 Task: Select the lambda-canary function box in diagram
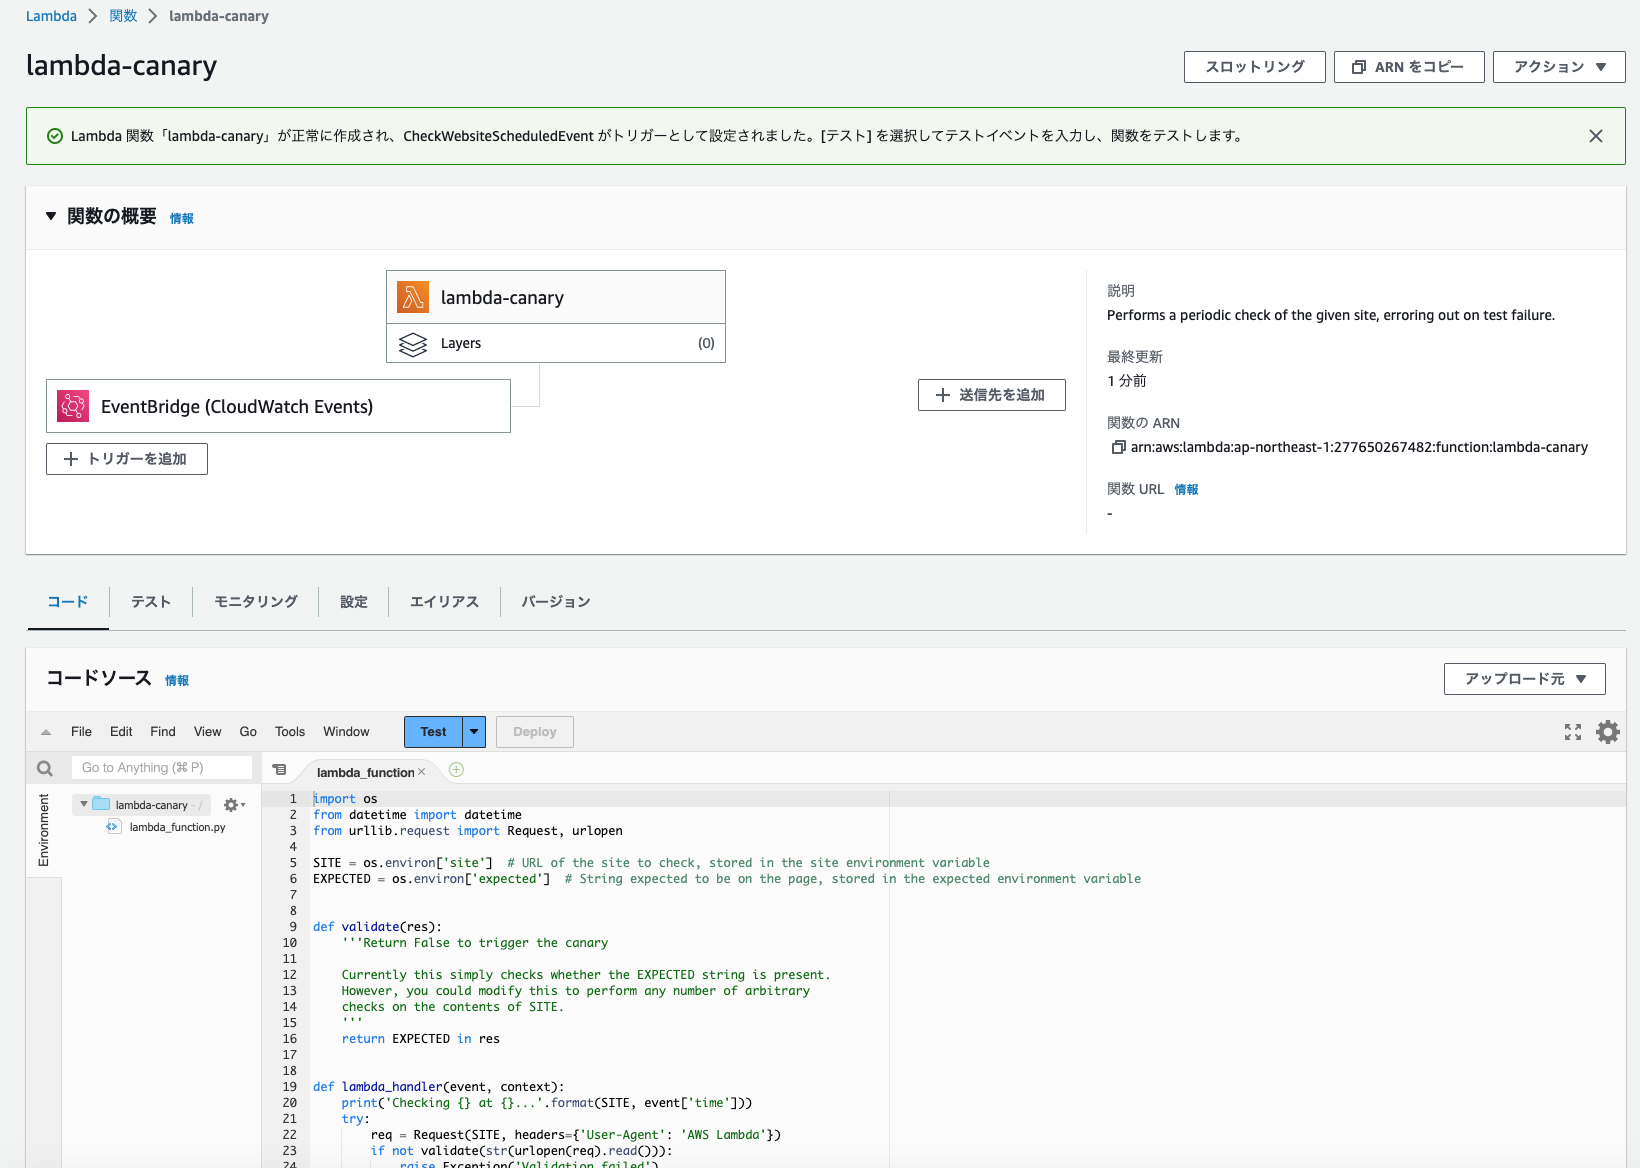coord(556,297)
